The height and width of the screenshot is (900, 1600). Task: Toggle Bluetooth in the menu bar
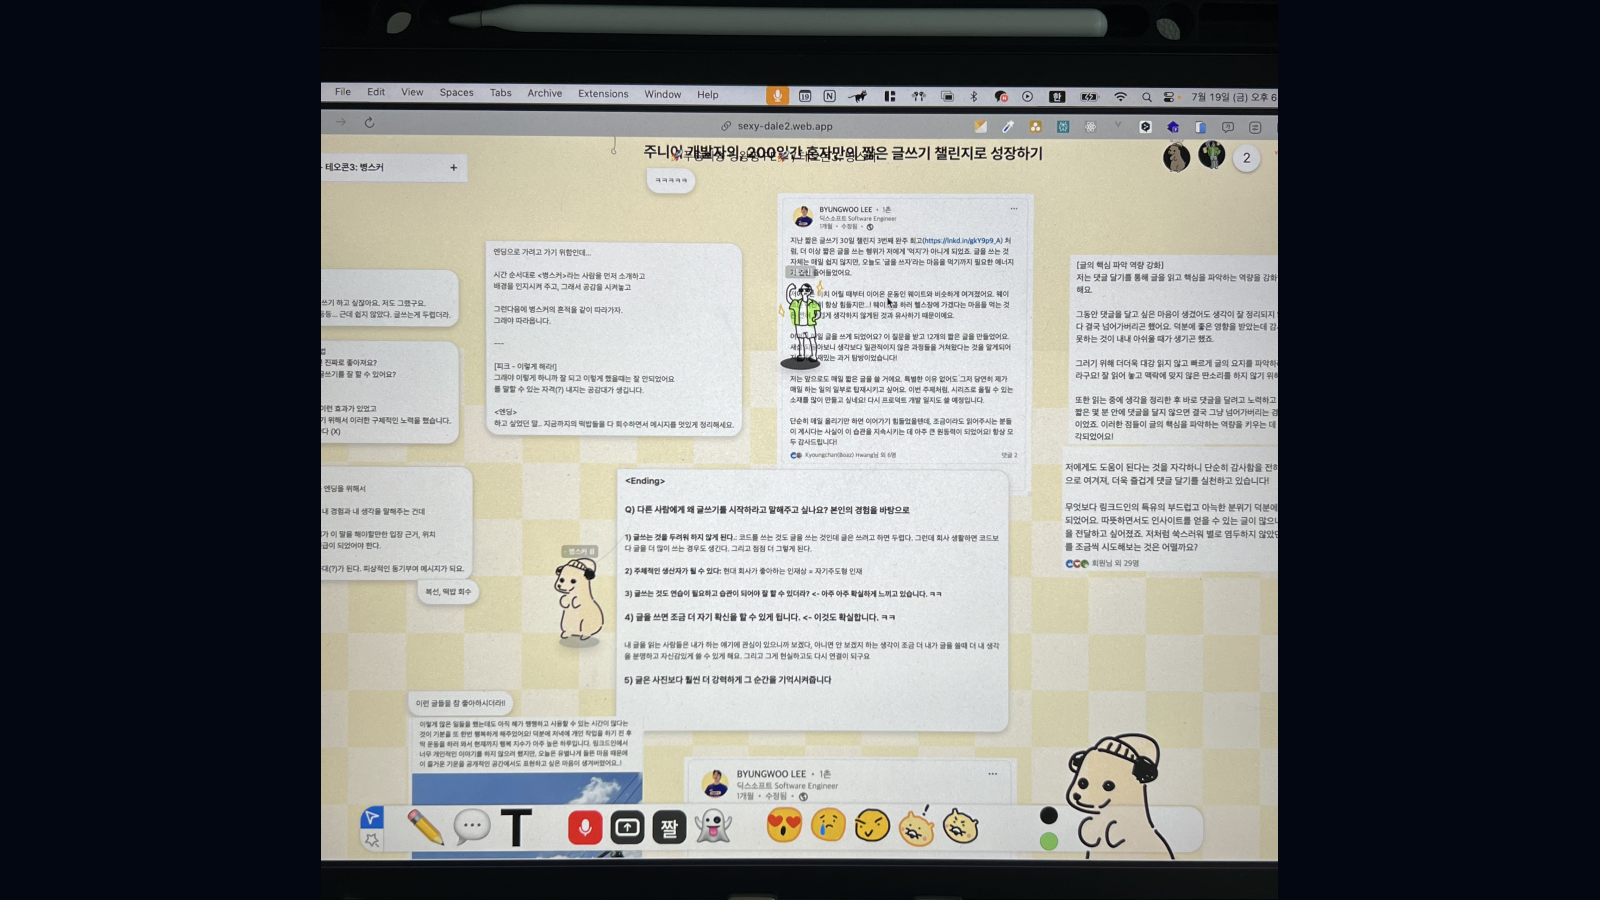[974, 97]
